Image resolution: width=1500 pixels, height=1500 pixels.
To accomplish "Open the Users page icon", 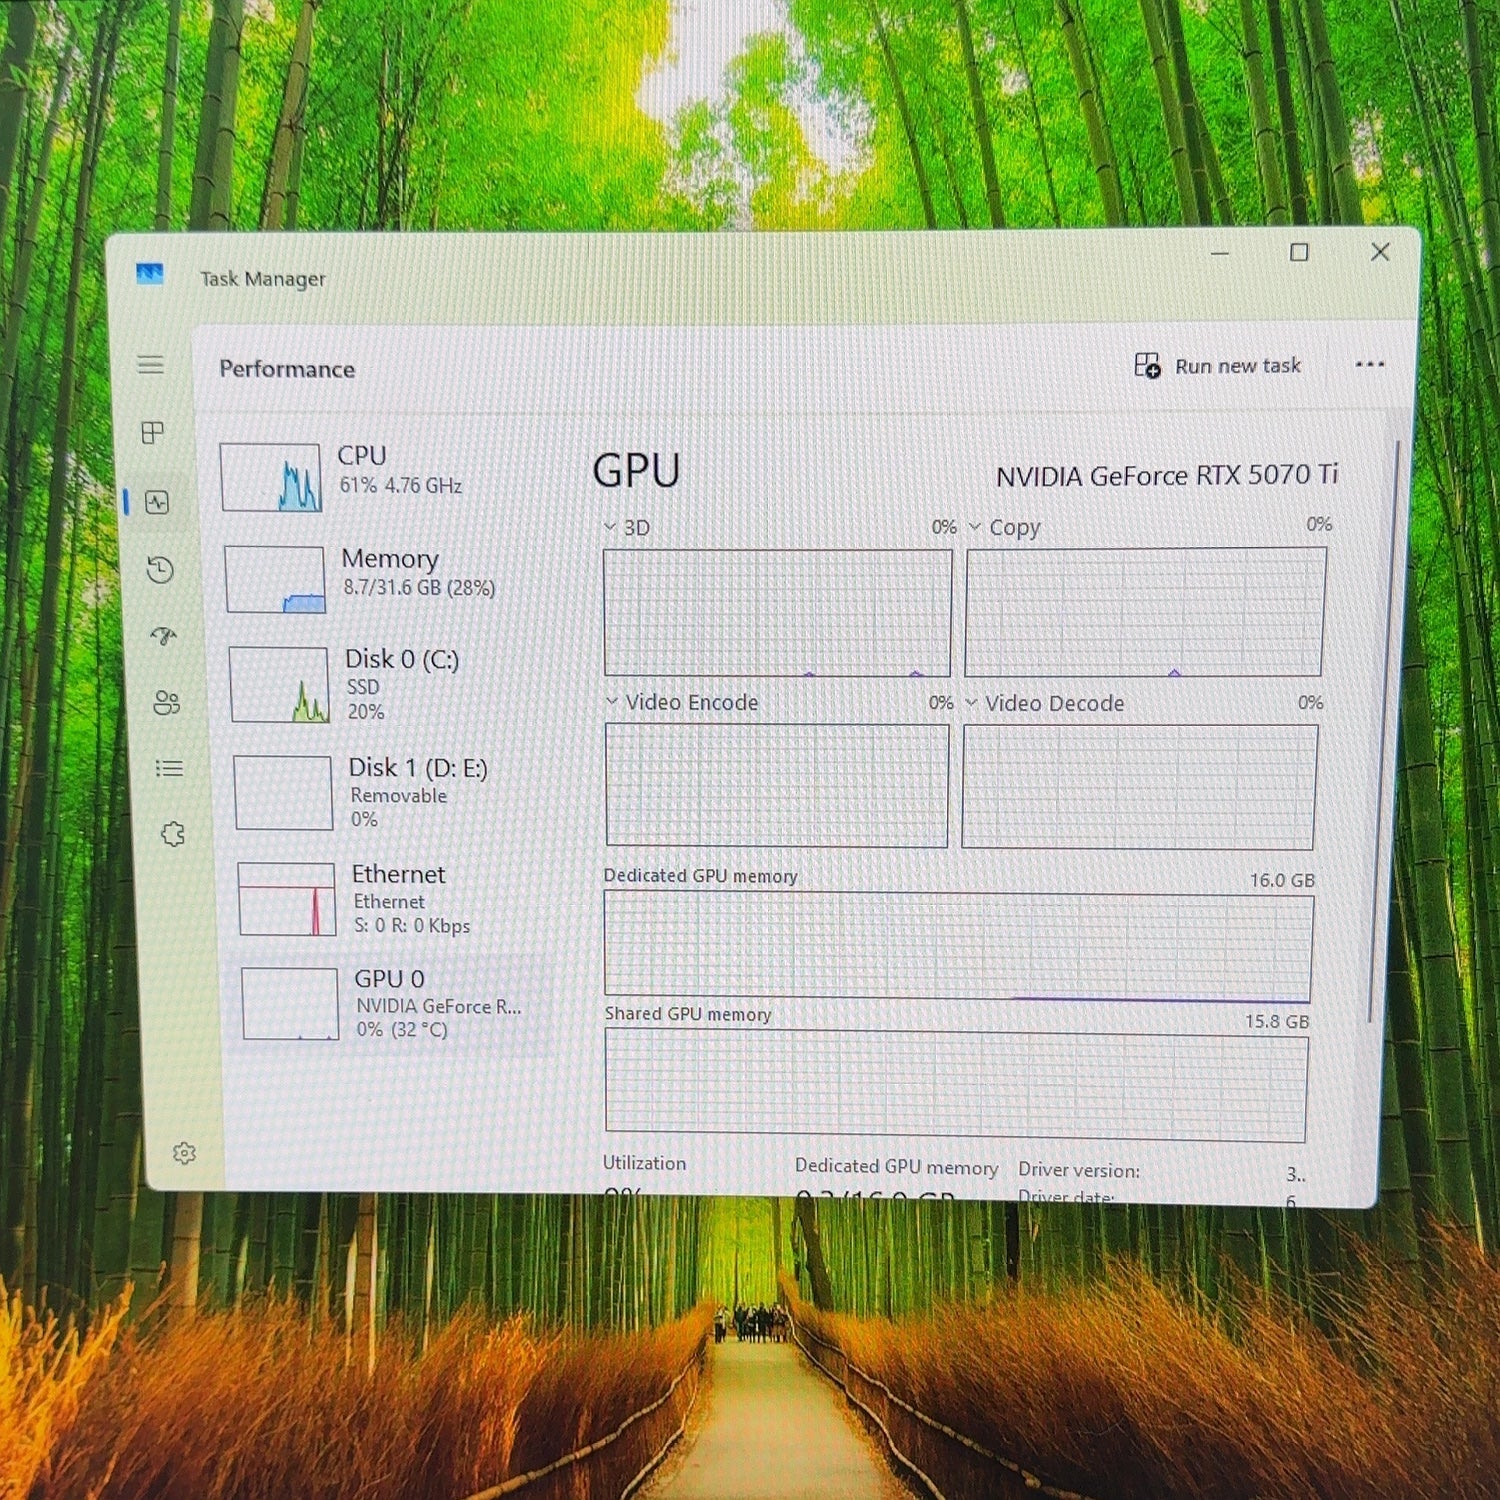I will point(166,703).
